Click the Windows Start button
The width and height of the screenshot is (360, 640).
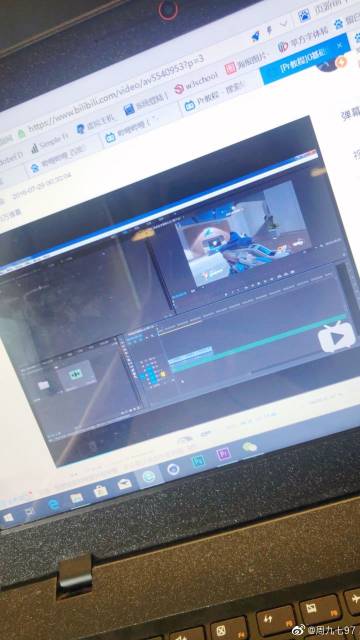[9, 518]
